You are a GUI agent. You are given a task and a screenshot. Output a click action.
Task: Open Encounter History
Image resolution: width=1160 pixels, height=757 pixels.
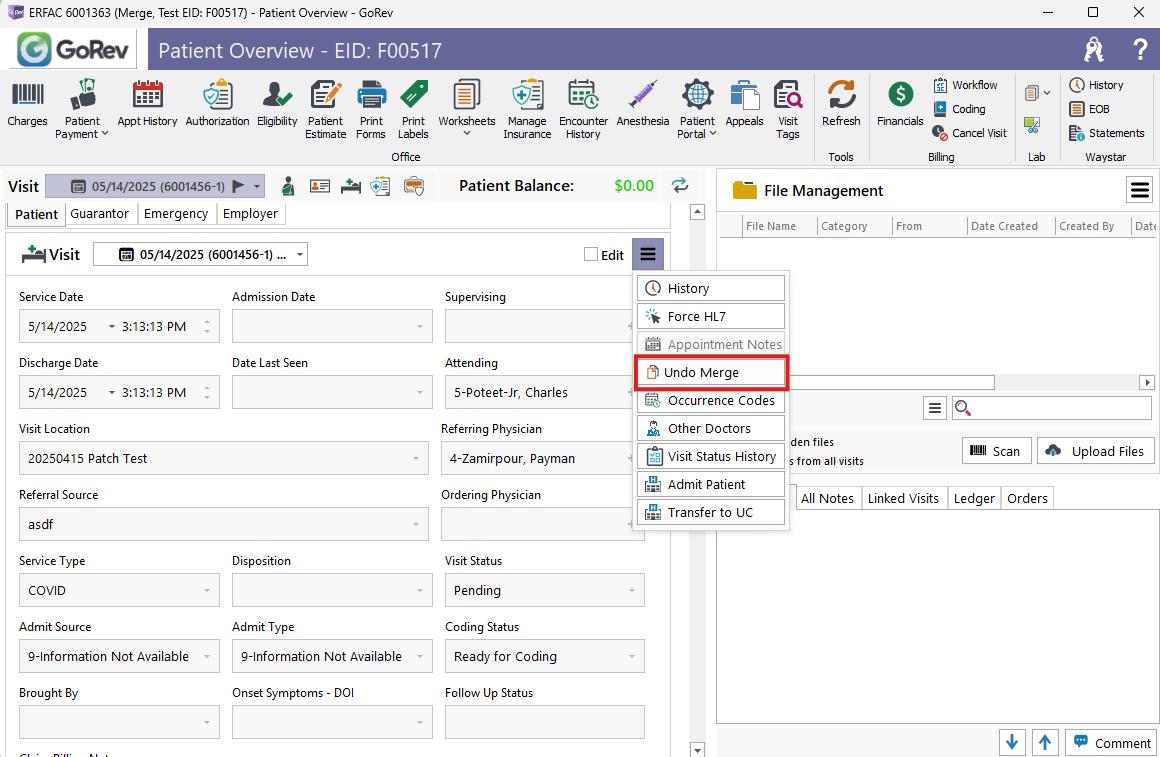pos(583,109)
